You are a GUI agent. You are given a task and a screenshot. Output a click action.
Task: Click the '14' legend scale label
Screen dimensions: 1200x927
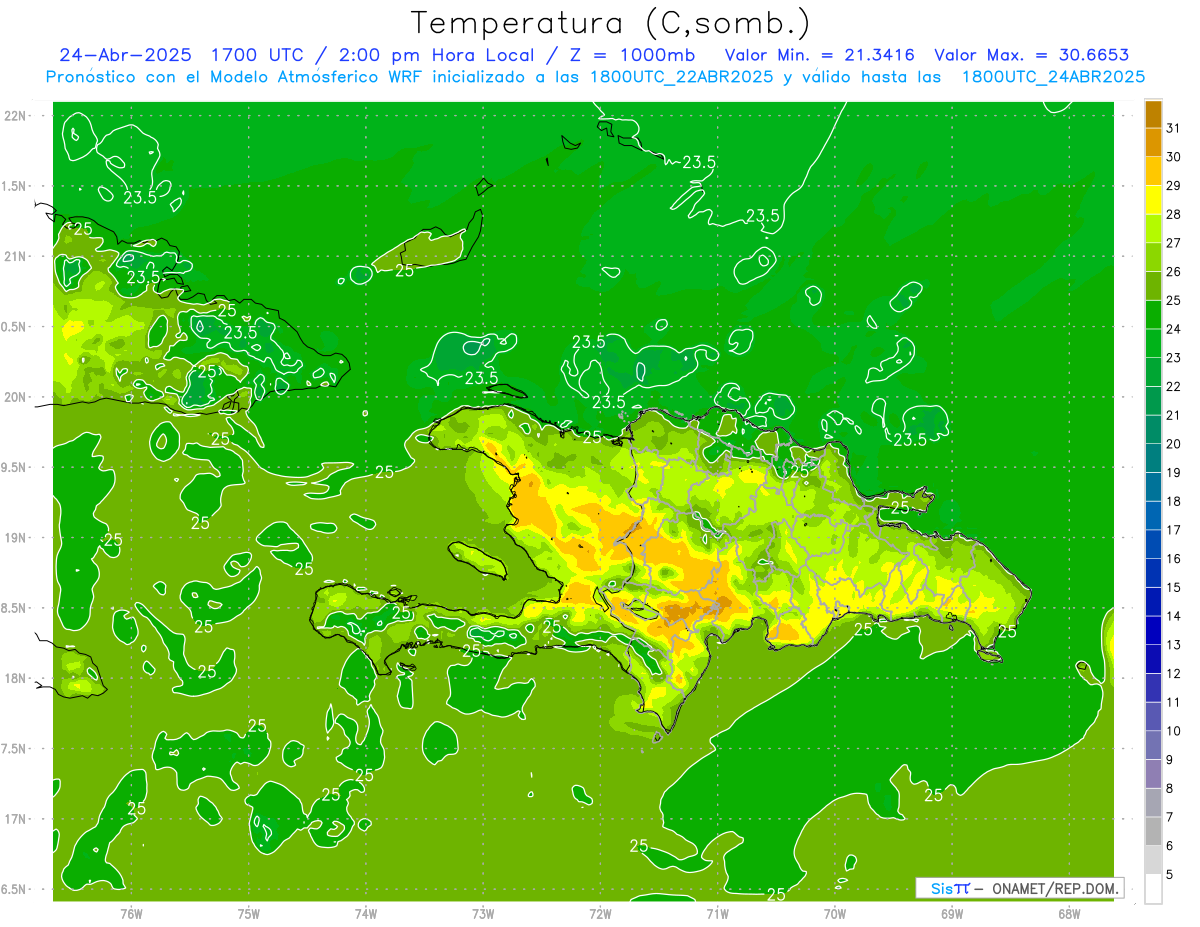[x=1174, y=616]
